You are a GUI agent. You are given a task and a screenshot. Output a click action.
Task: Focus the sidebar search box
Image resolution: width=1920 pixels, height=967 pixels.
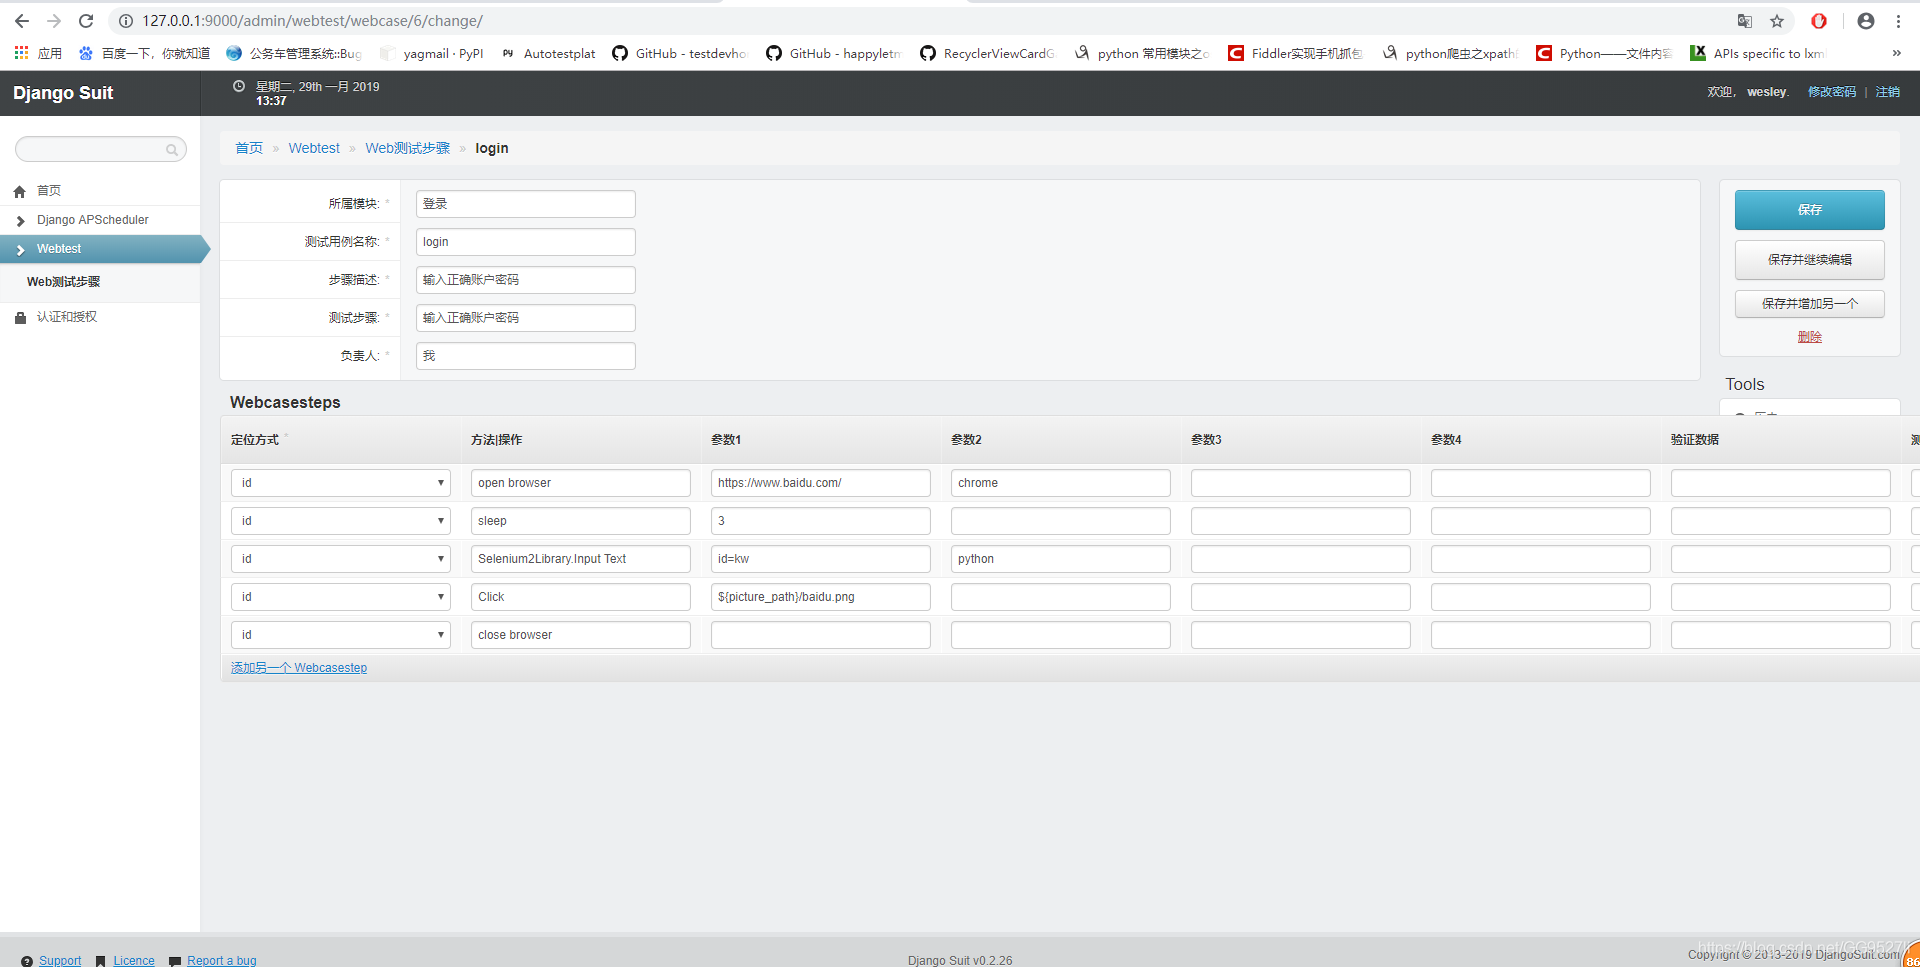[x=100, y=149]
